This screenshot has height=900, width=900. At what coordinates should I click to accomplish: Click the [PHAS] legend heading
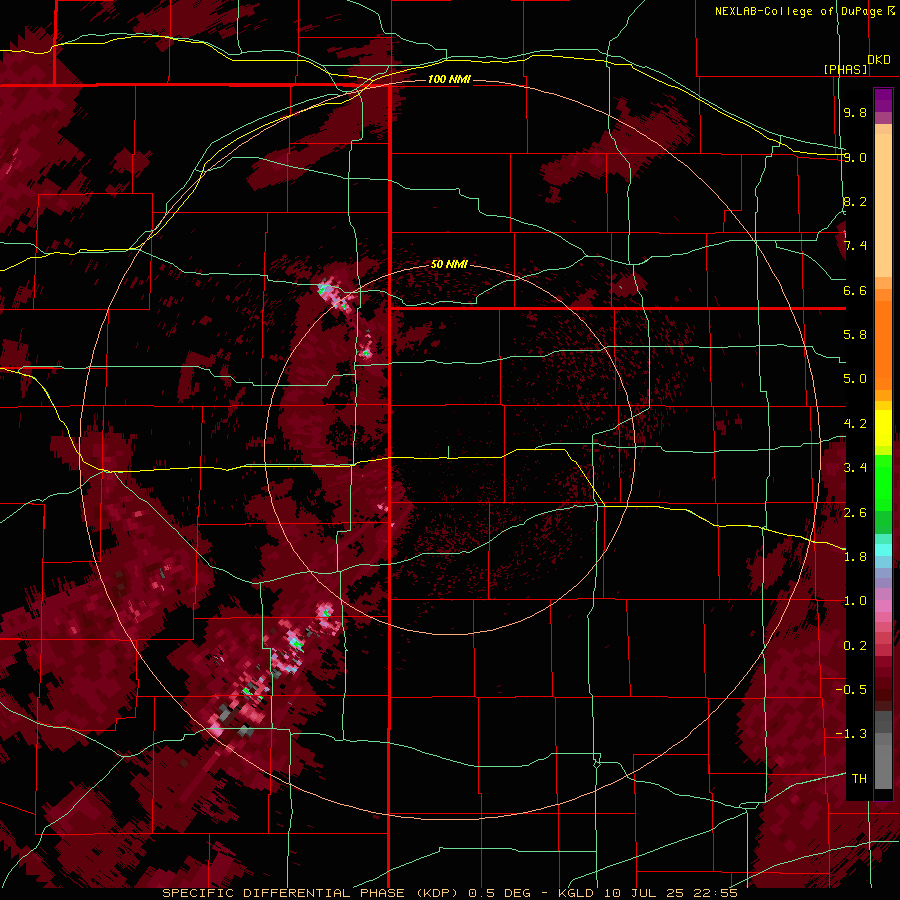coord(845,69)
